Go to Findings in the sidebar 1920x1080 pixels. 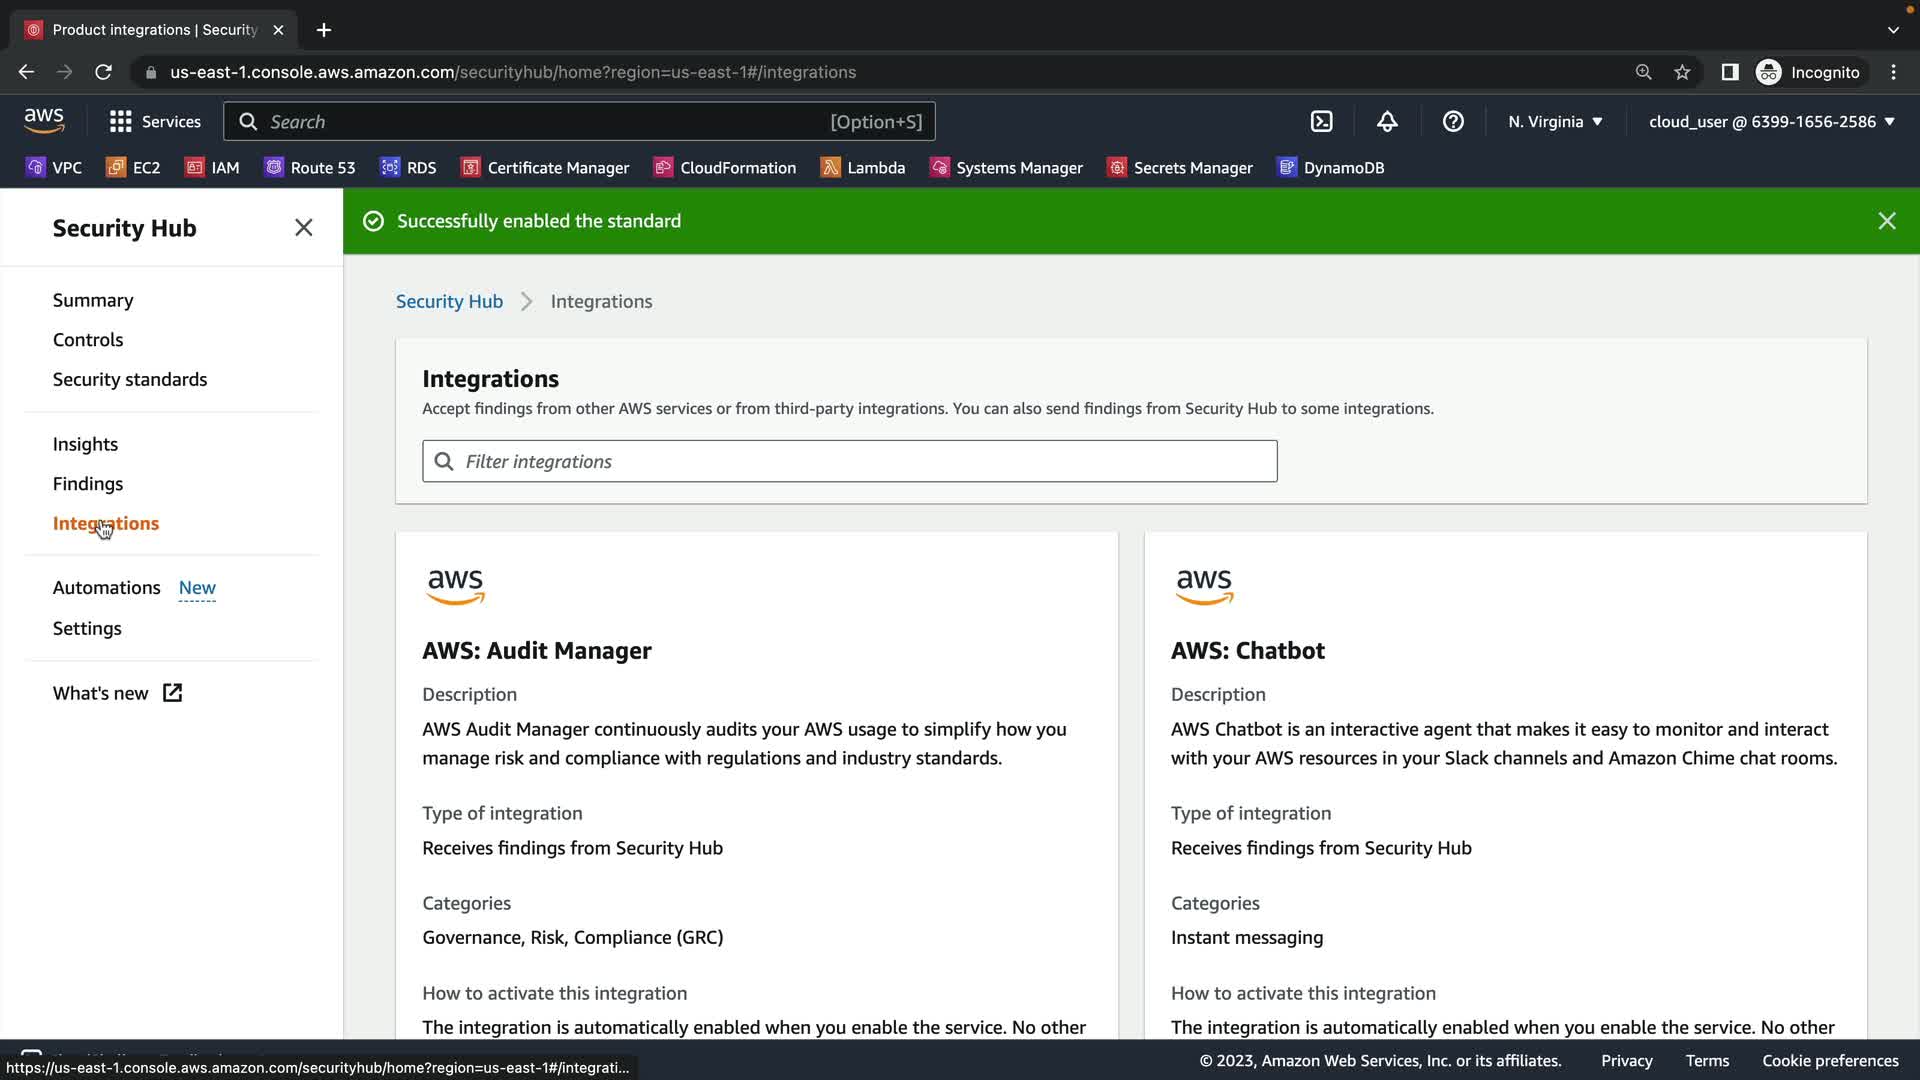[88, 484]
